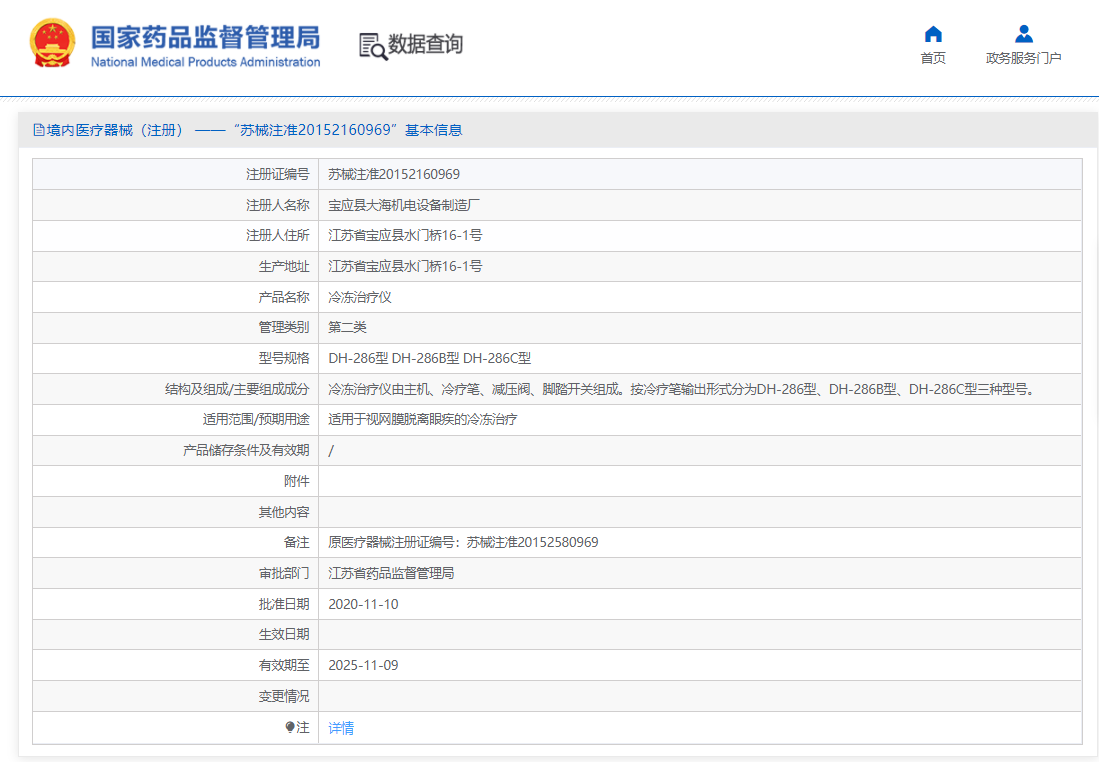This screenshot has height=762, width=1099.
Task: Click the national emblem logo
Action: point(52,43)
